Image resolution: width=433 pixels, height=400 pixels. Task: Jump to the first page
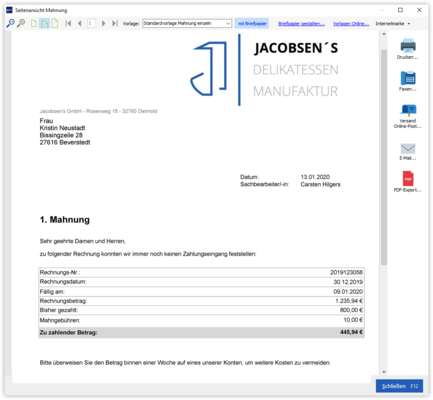68,23
